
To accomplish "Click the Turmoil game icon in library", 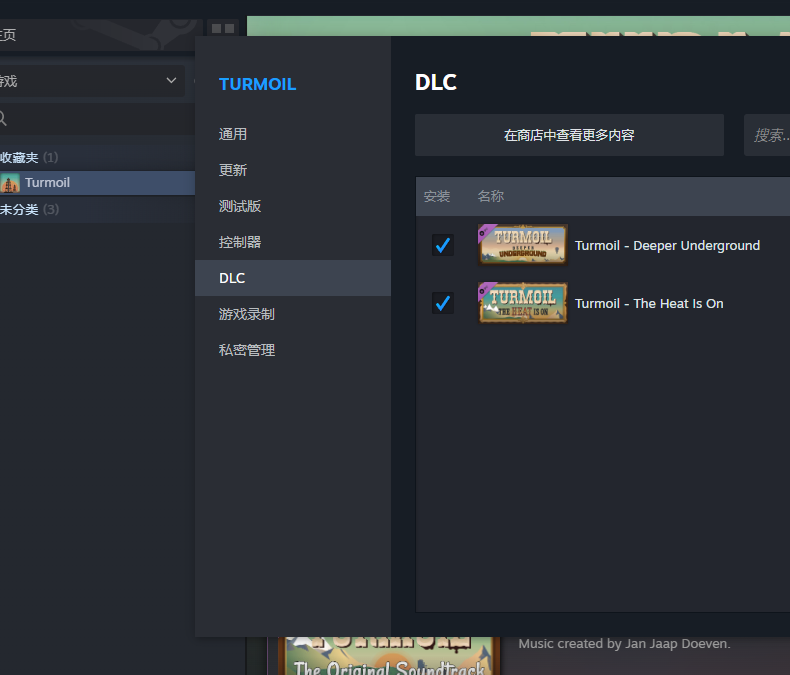I will click(10, 183).
